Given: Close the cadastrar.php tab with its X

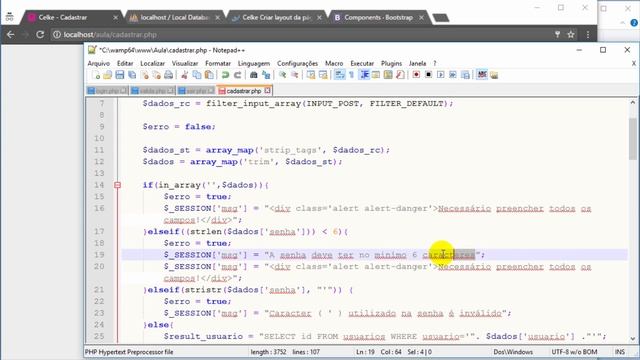Looking at the screenshot, I should 267,90.
